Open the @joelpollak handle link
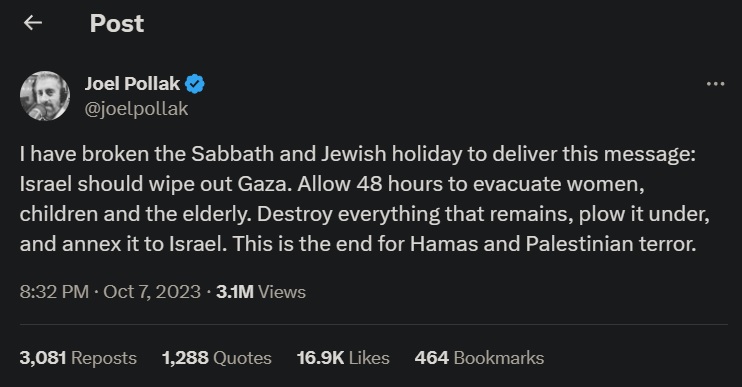Screen dimensions: 742x387 [x=136, y=109]
